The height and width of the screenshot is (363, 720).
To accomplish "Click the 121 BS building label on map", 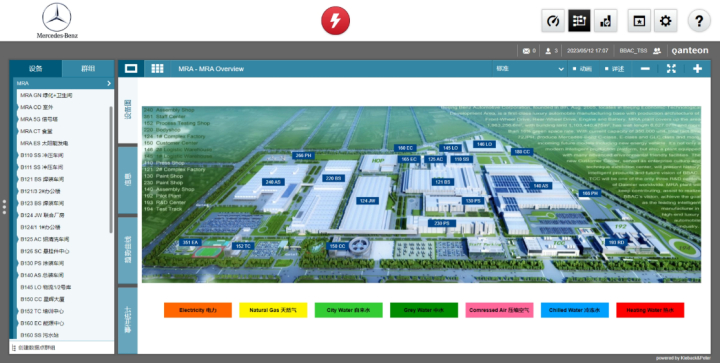I will click(x=443, y=182).
